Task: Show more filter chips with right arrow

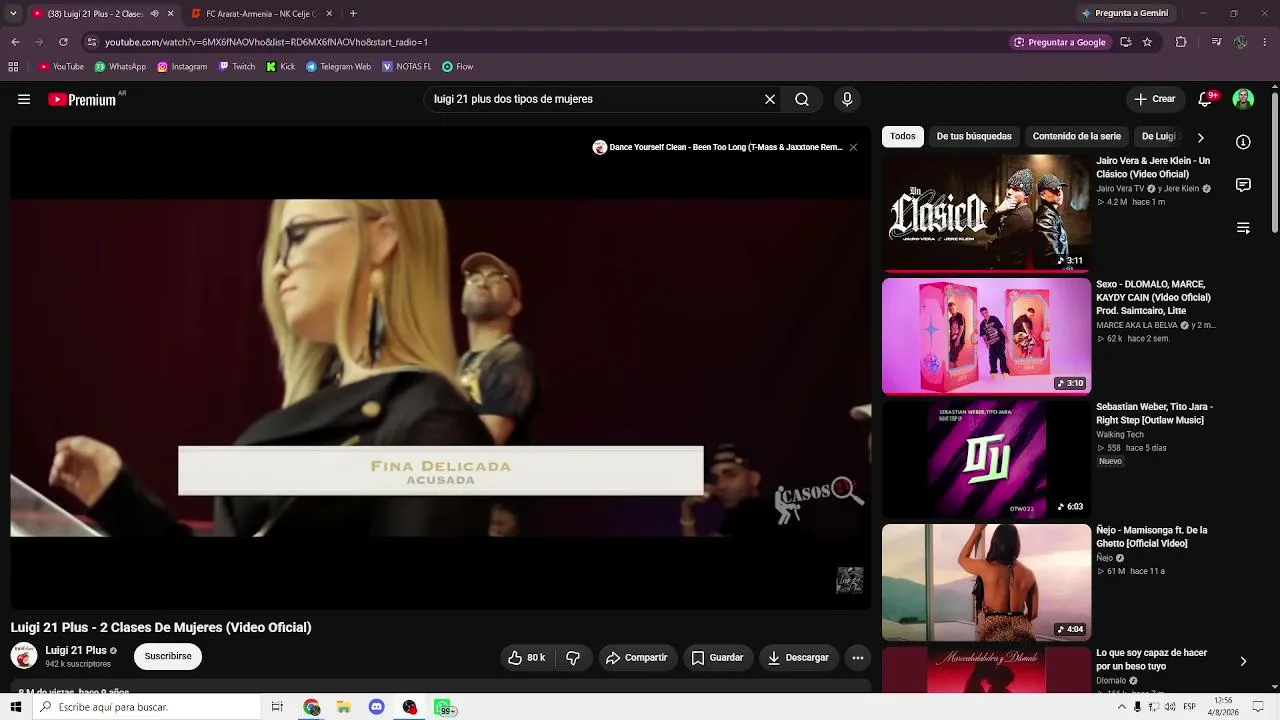Action: pos(1200,137)
